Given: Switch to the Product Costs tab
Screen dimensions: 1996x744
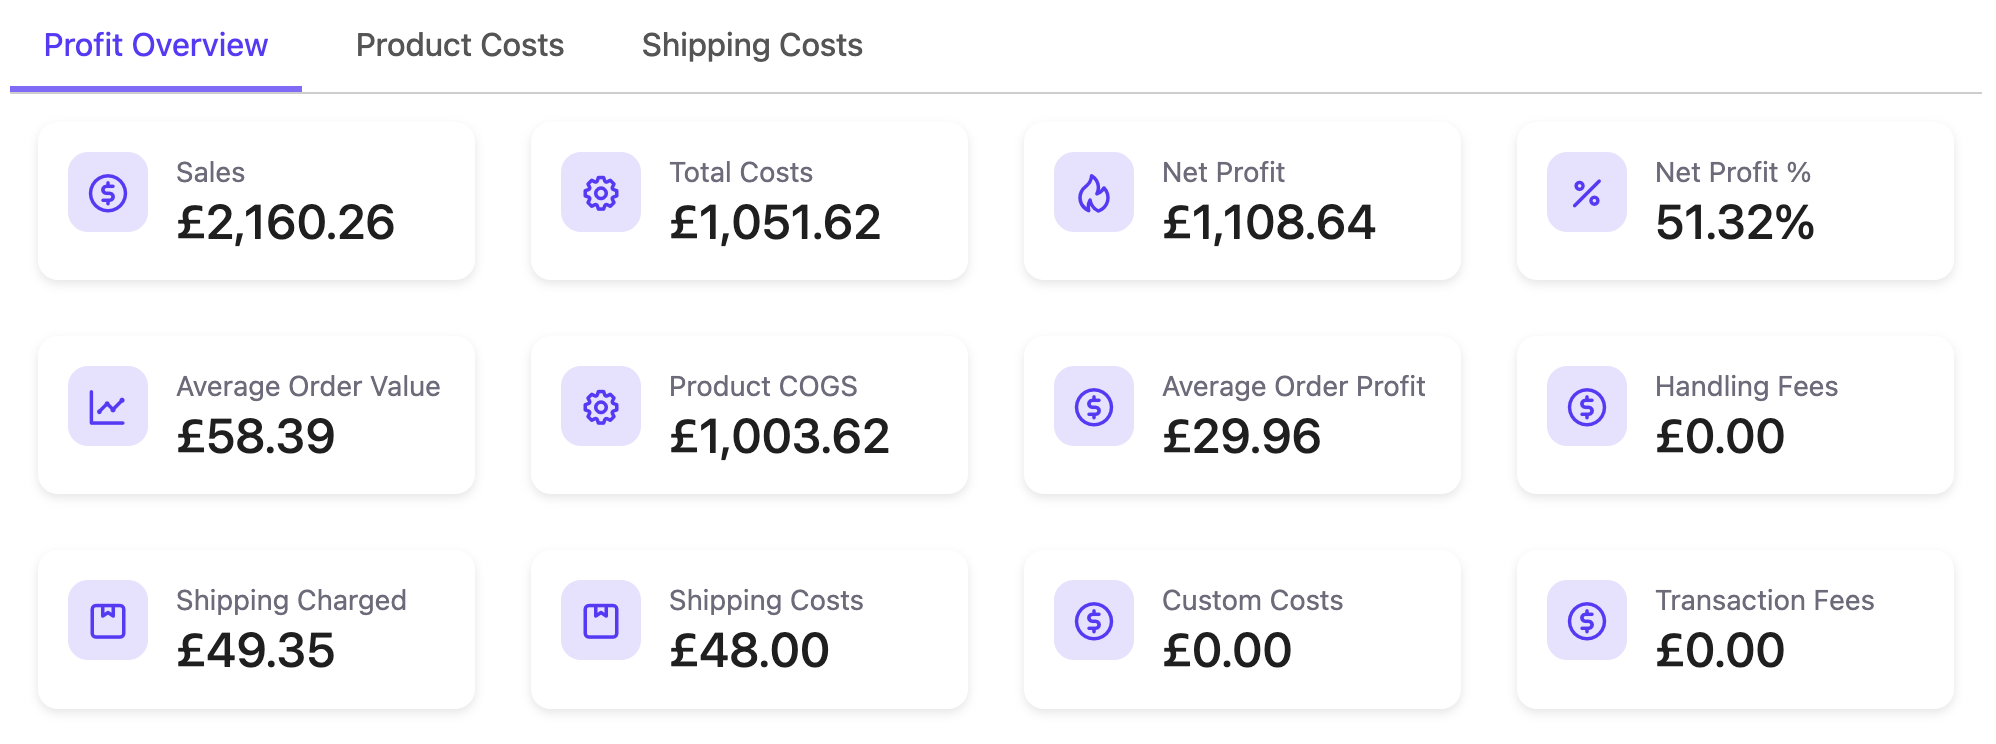Looking at the screenshot, I should (x=460, y=45).
